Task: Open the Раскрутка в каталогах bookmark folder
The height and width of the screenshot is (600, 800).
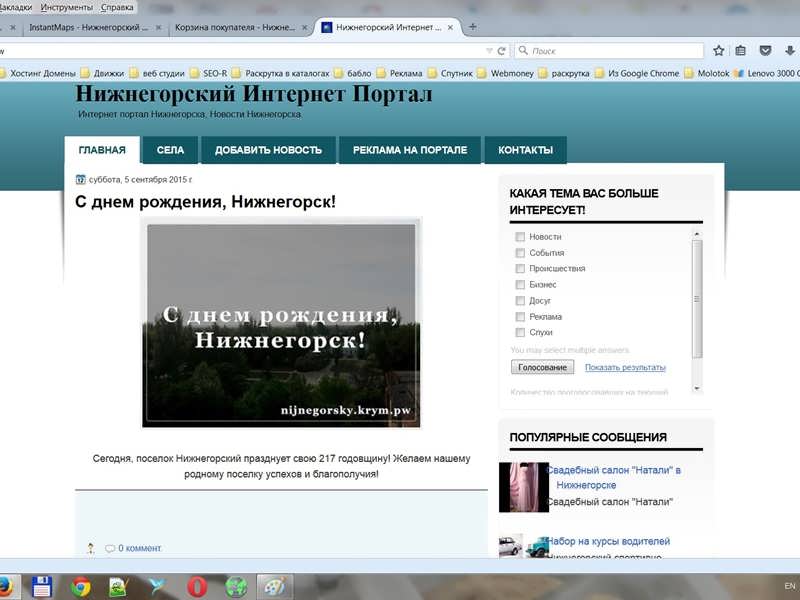Action: coord(281,73)
